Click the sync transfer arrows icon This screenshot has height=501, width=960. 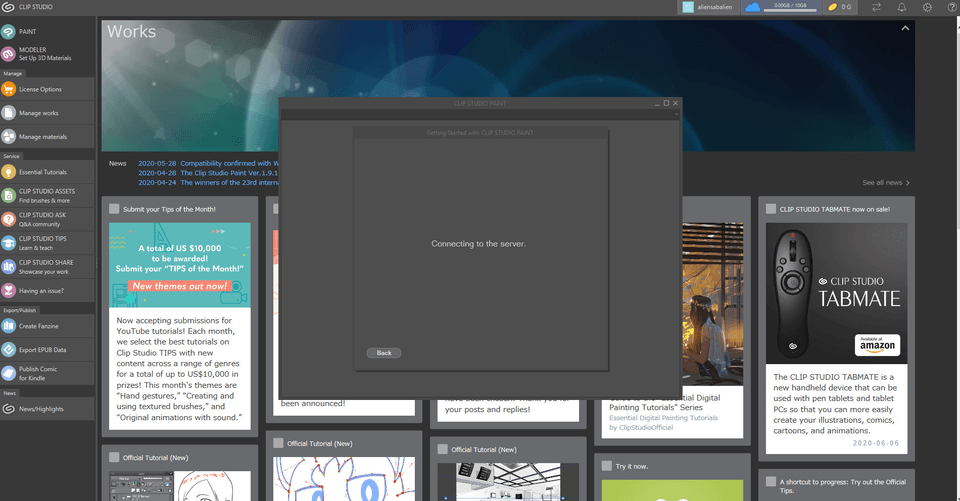pos(876,8)
